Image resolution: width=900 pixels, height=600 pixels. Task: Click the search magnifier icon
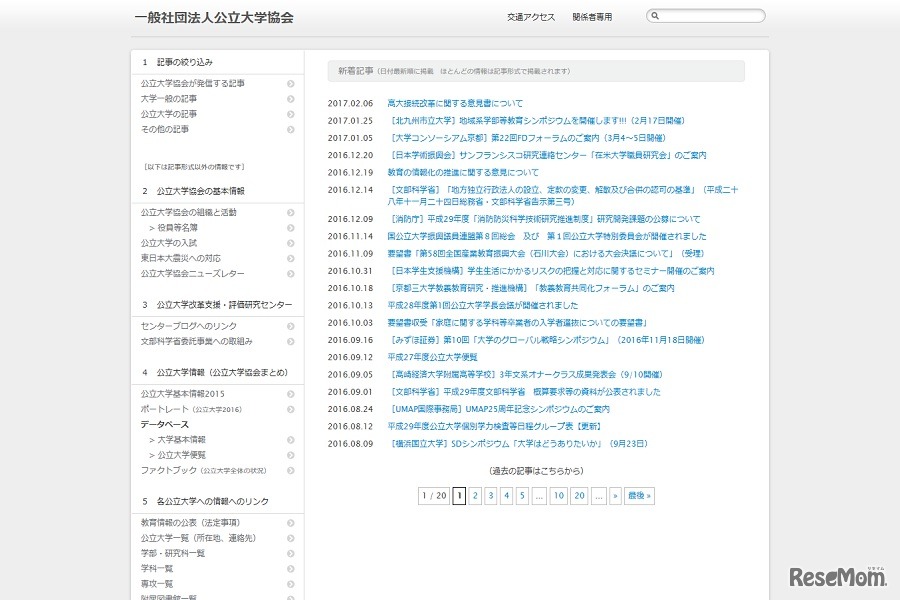click(x=655, y=17)
